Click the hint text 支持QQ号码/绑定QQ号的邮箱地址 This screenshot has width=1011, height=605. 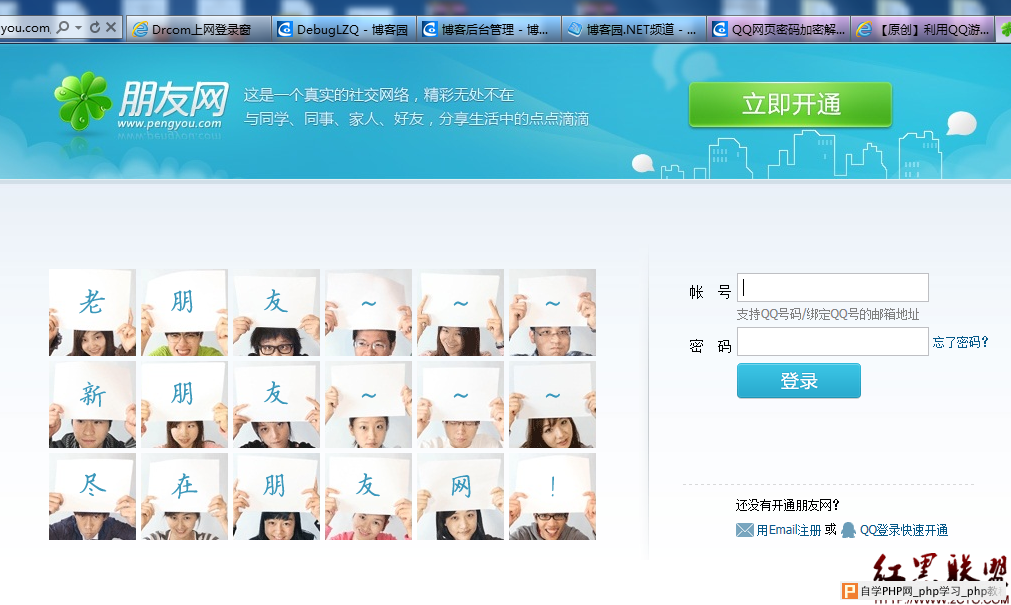(828, 315)
